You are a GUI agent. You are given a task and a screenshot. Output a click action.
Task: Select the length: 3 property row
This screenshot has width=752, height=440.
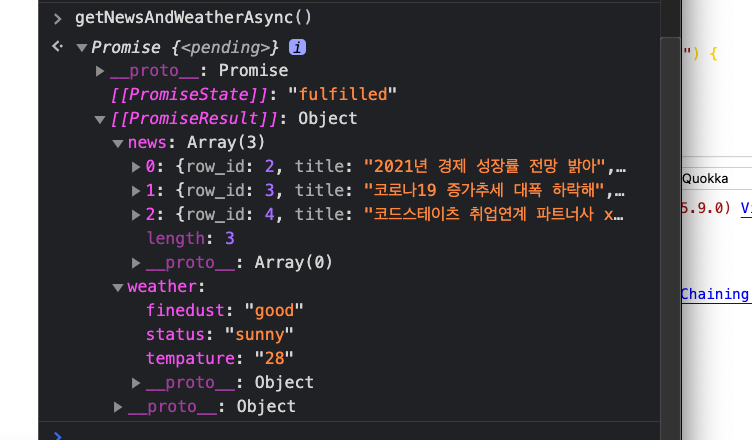pos(190,238)
